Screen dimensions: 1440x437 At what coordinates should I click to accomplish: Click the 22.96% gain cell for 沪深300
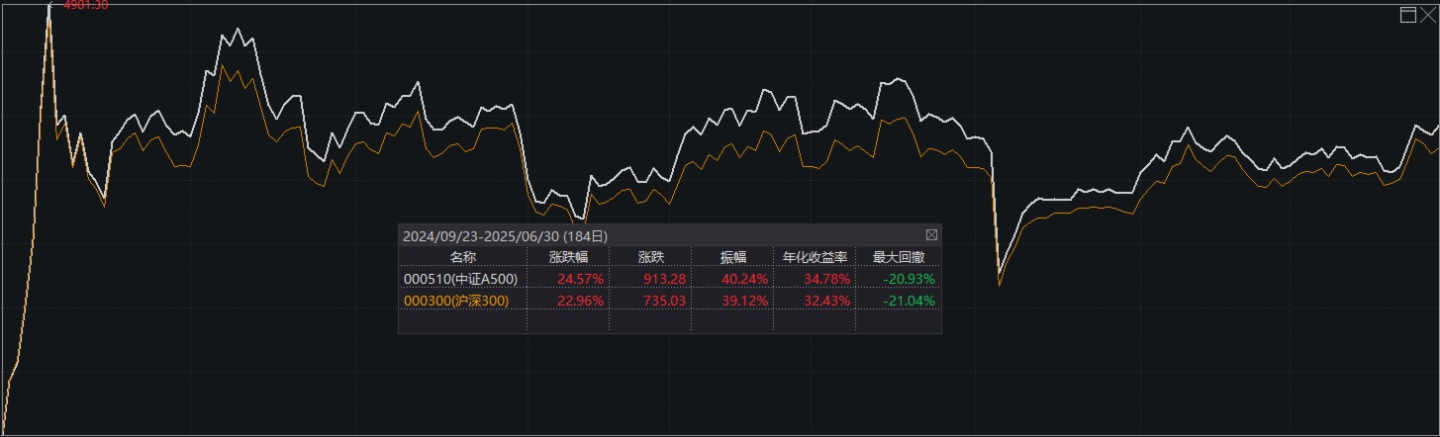coord(579,300)
